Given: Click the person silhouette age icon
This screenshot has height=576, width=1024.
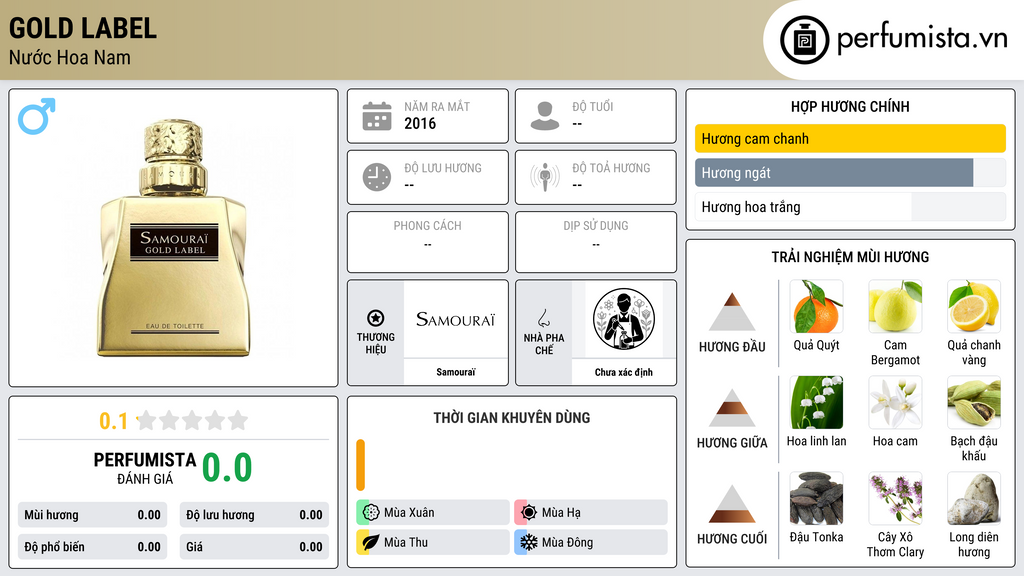Looking at the screenshot, I should 545,116.
